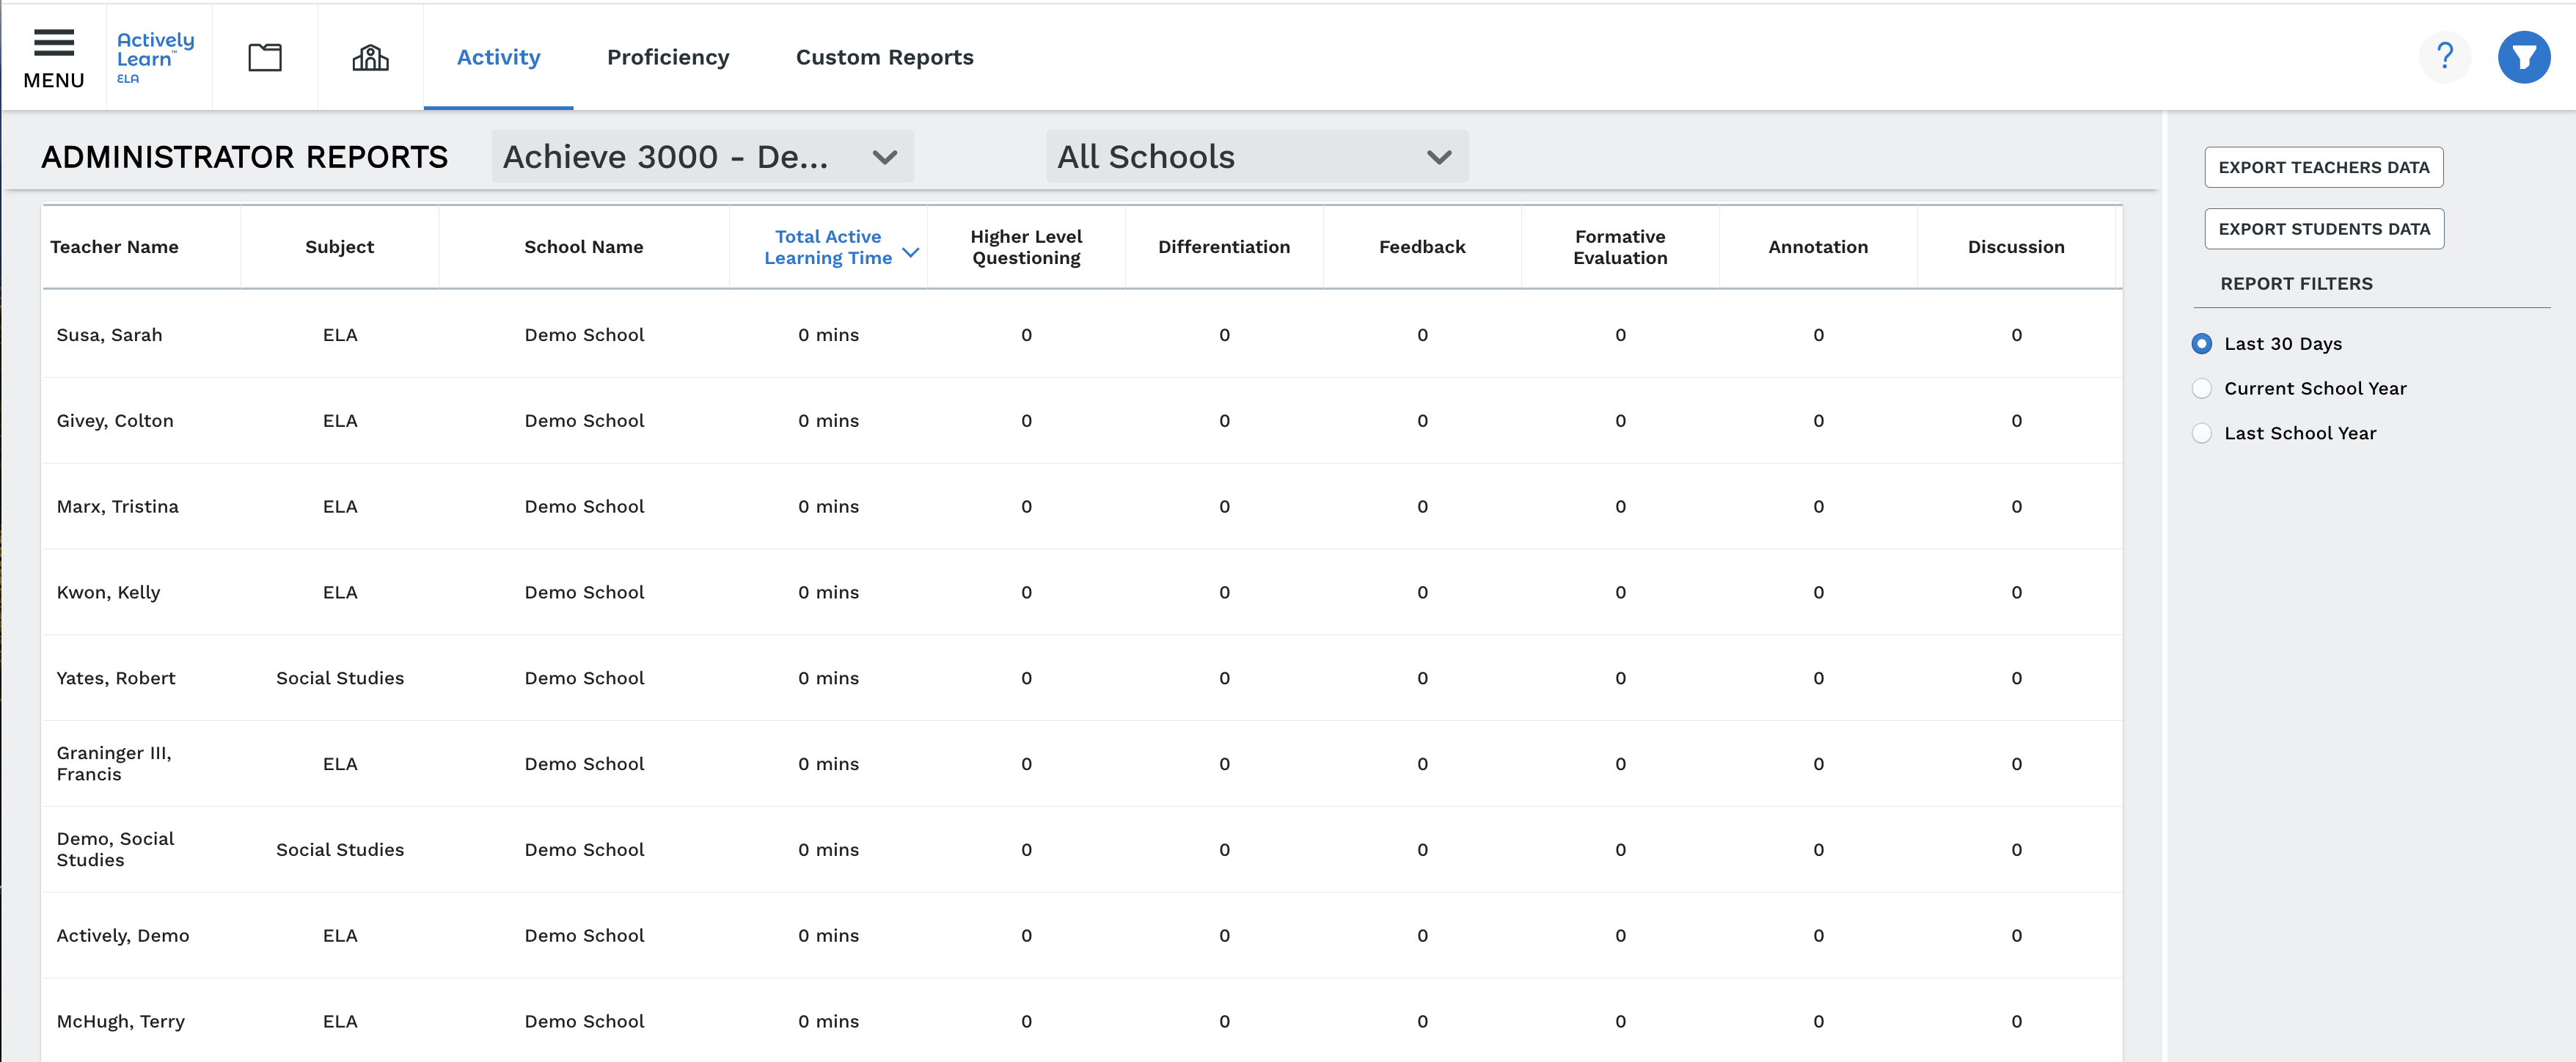Click teacher name Actively, Demo
The width and height of the screenshot is (2576, 1062).
coord(123,936)
